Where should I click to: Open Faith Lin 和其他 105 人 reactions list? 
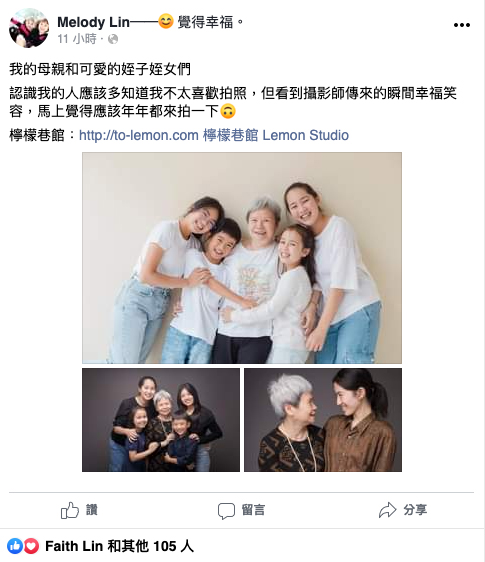pyautogui.click(x=119, y=546)
